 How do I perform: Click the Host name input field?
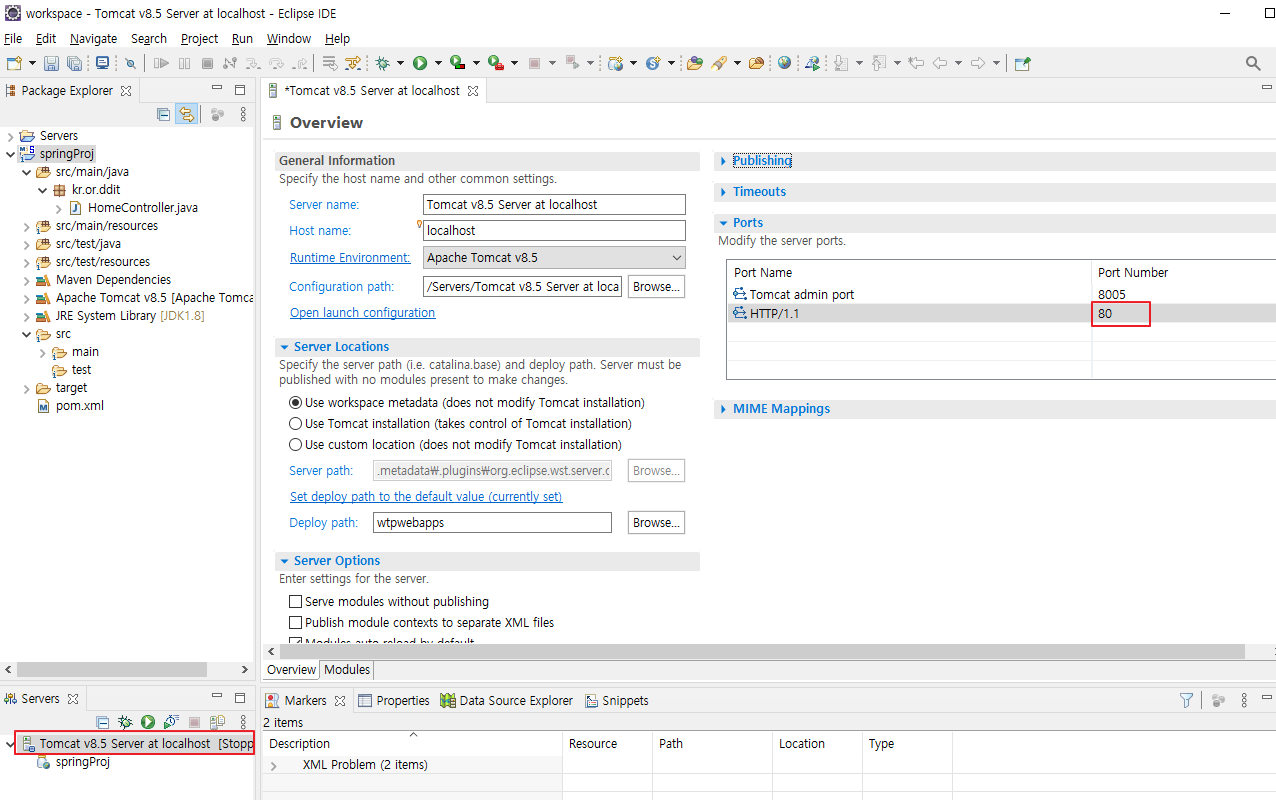(555, 231)
